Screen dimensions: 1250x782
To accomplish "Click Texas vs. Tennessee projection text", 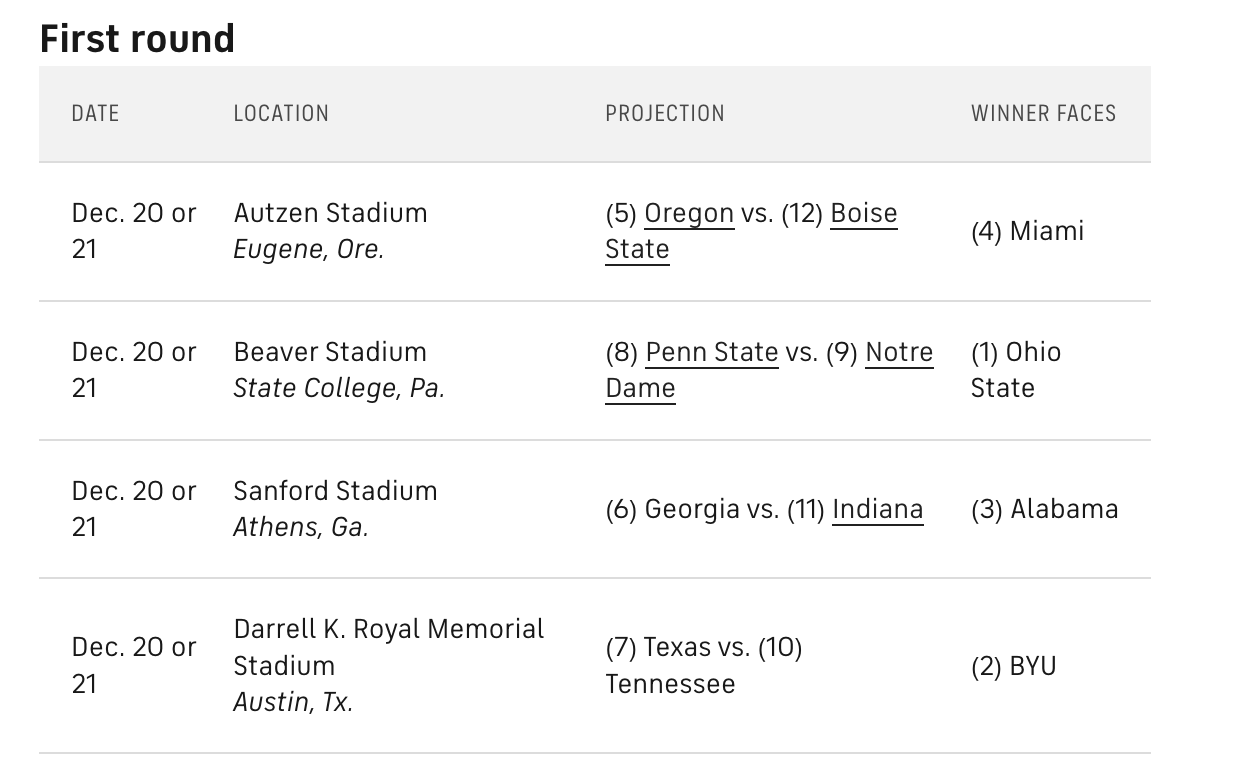I will point(703,648).
